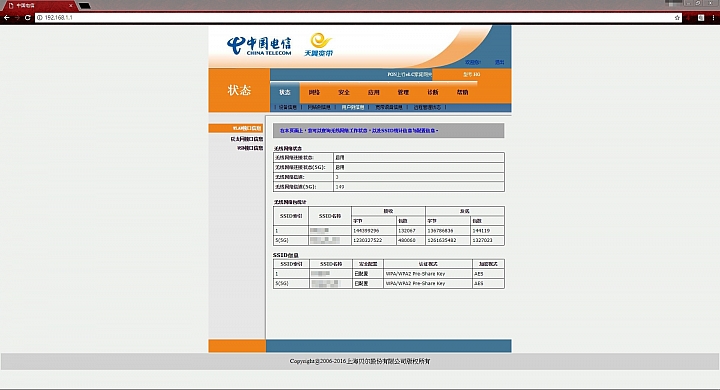This screenshot has height=390, width=720.
Task: Open the 用户侧信息 submenu item
Action: pos(353,107)
